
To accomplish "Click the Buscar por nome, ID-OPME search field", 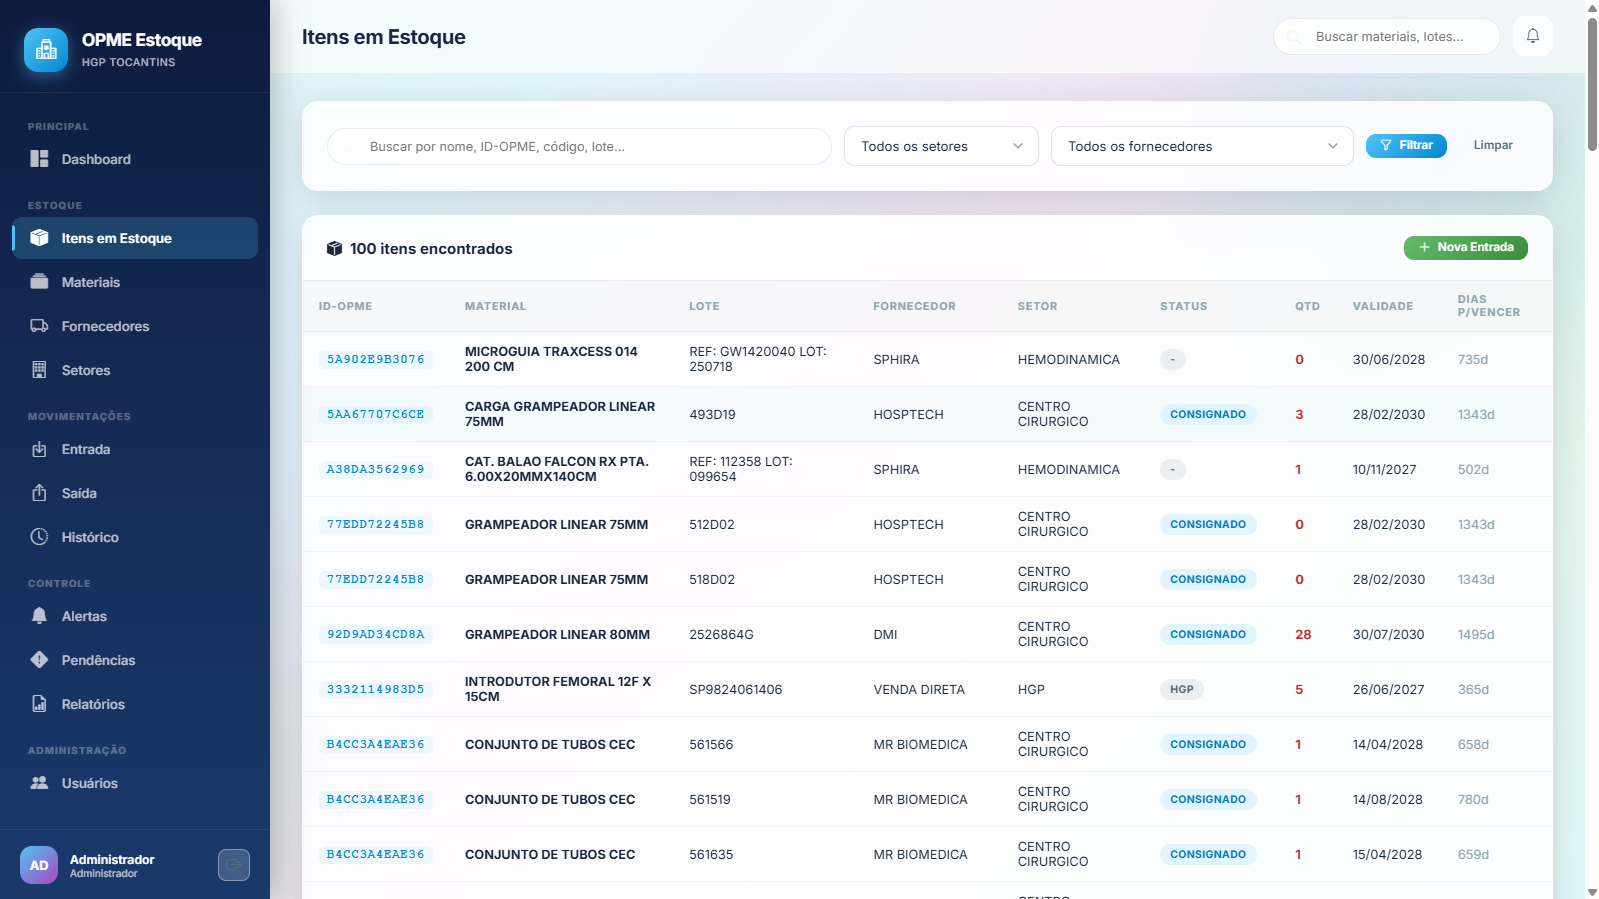I will [579, 146].
